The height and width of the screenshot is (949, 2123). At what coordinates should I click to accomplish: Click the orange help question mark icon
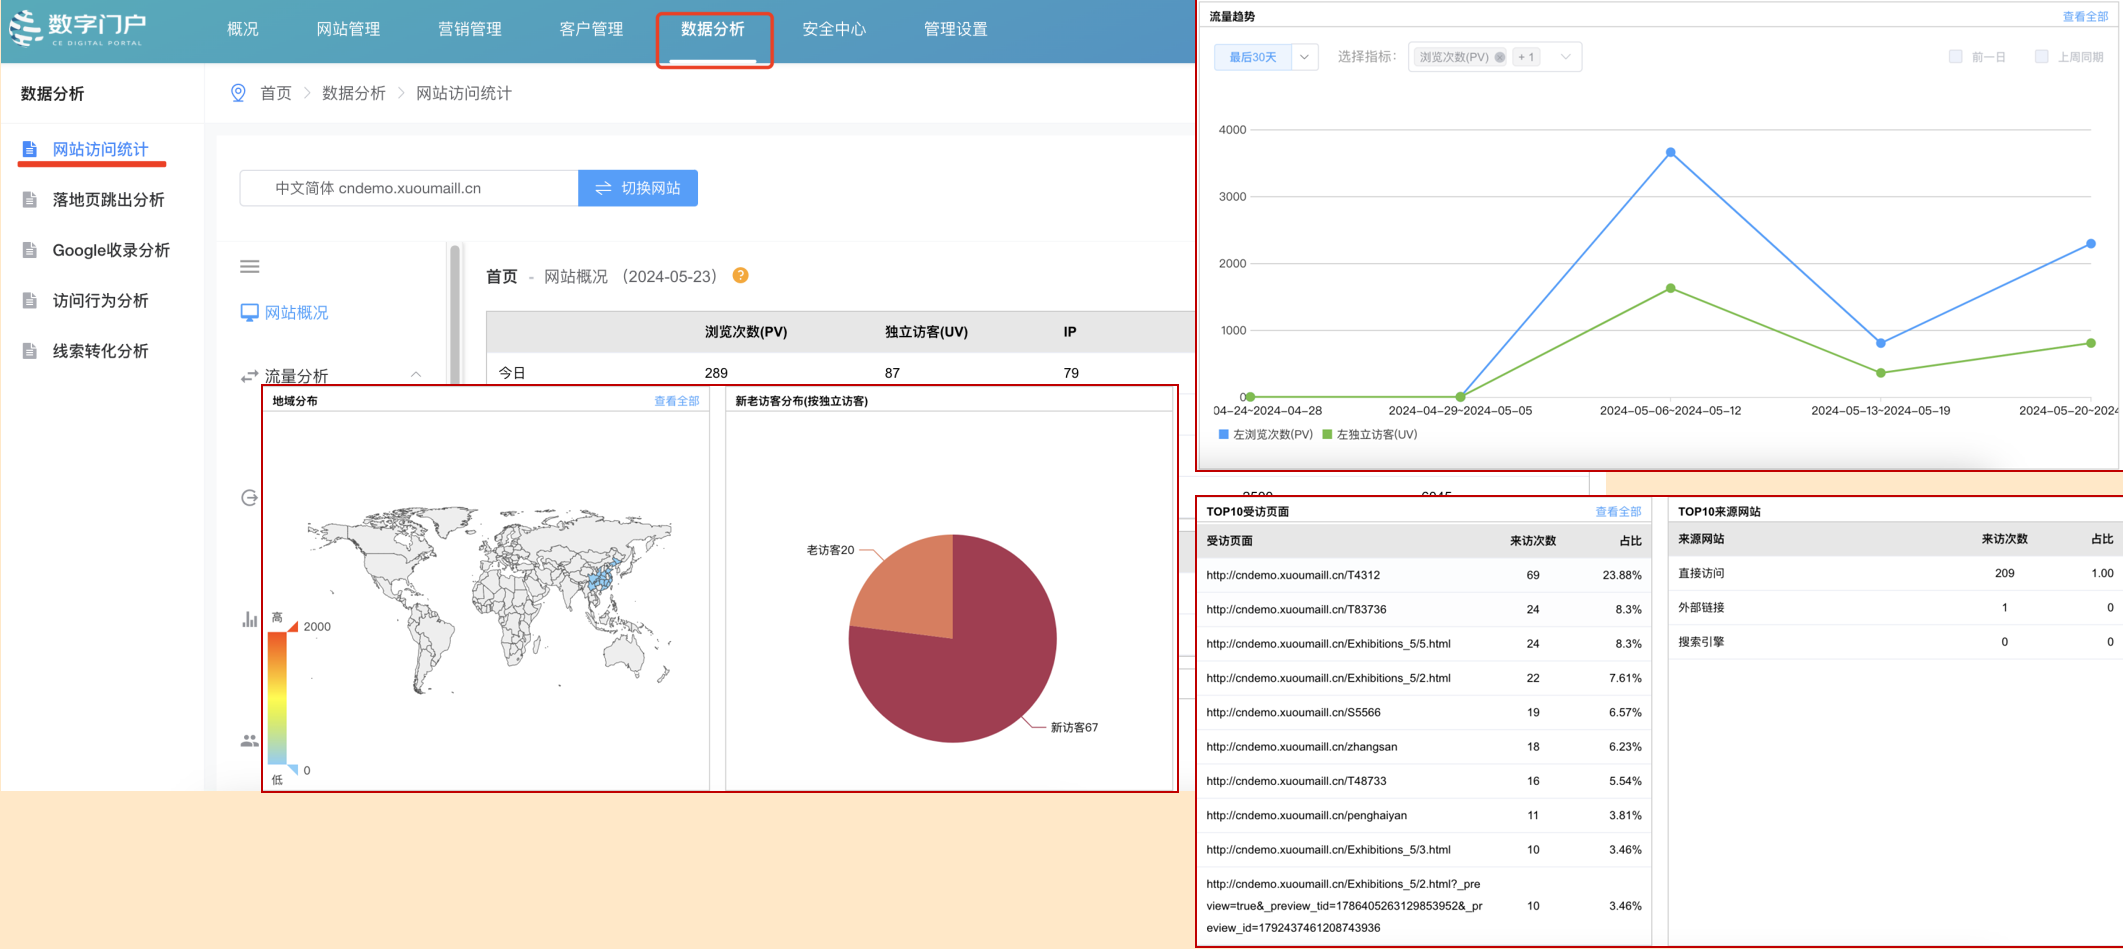pyautogui.click(x=741, y=276)
